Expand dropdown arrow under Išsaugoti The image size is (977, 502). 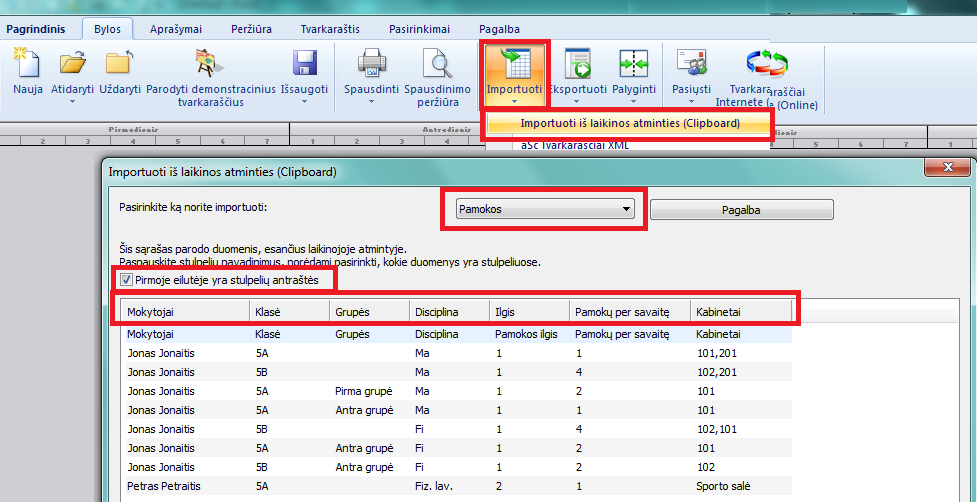tap(304, 102)
